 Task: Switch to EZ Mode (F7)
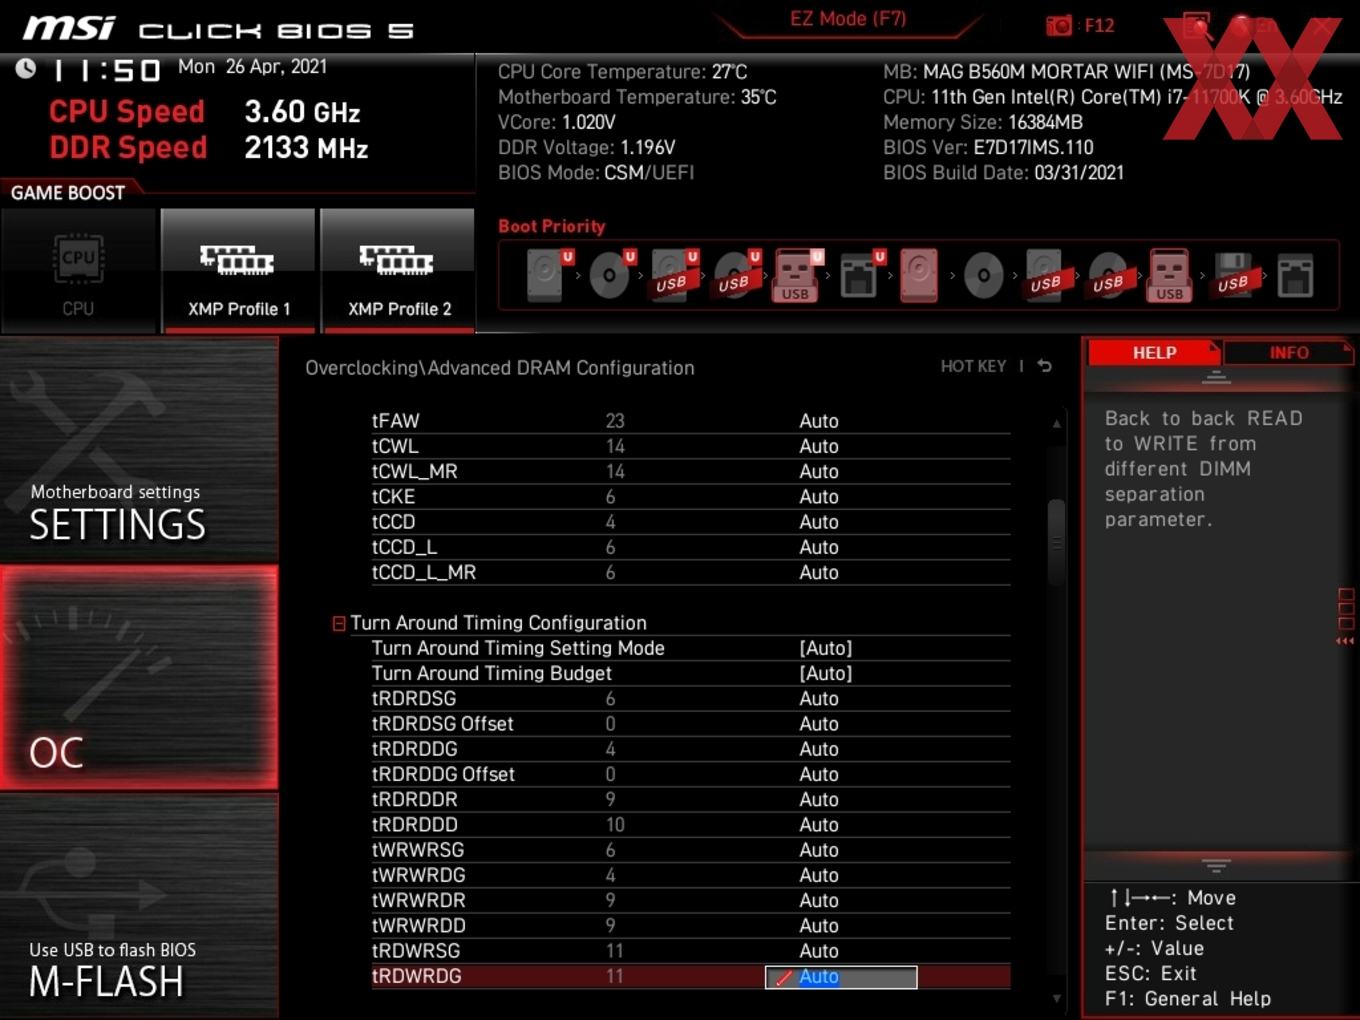[x=848, y=18]
